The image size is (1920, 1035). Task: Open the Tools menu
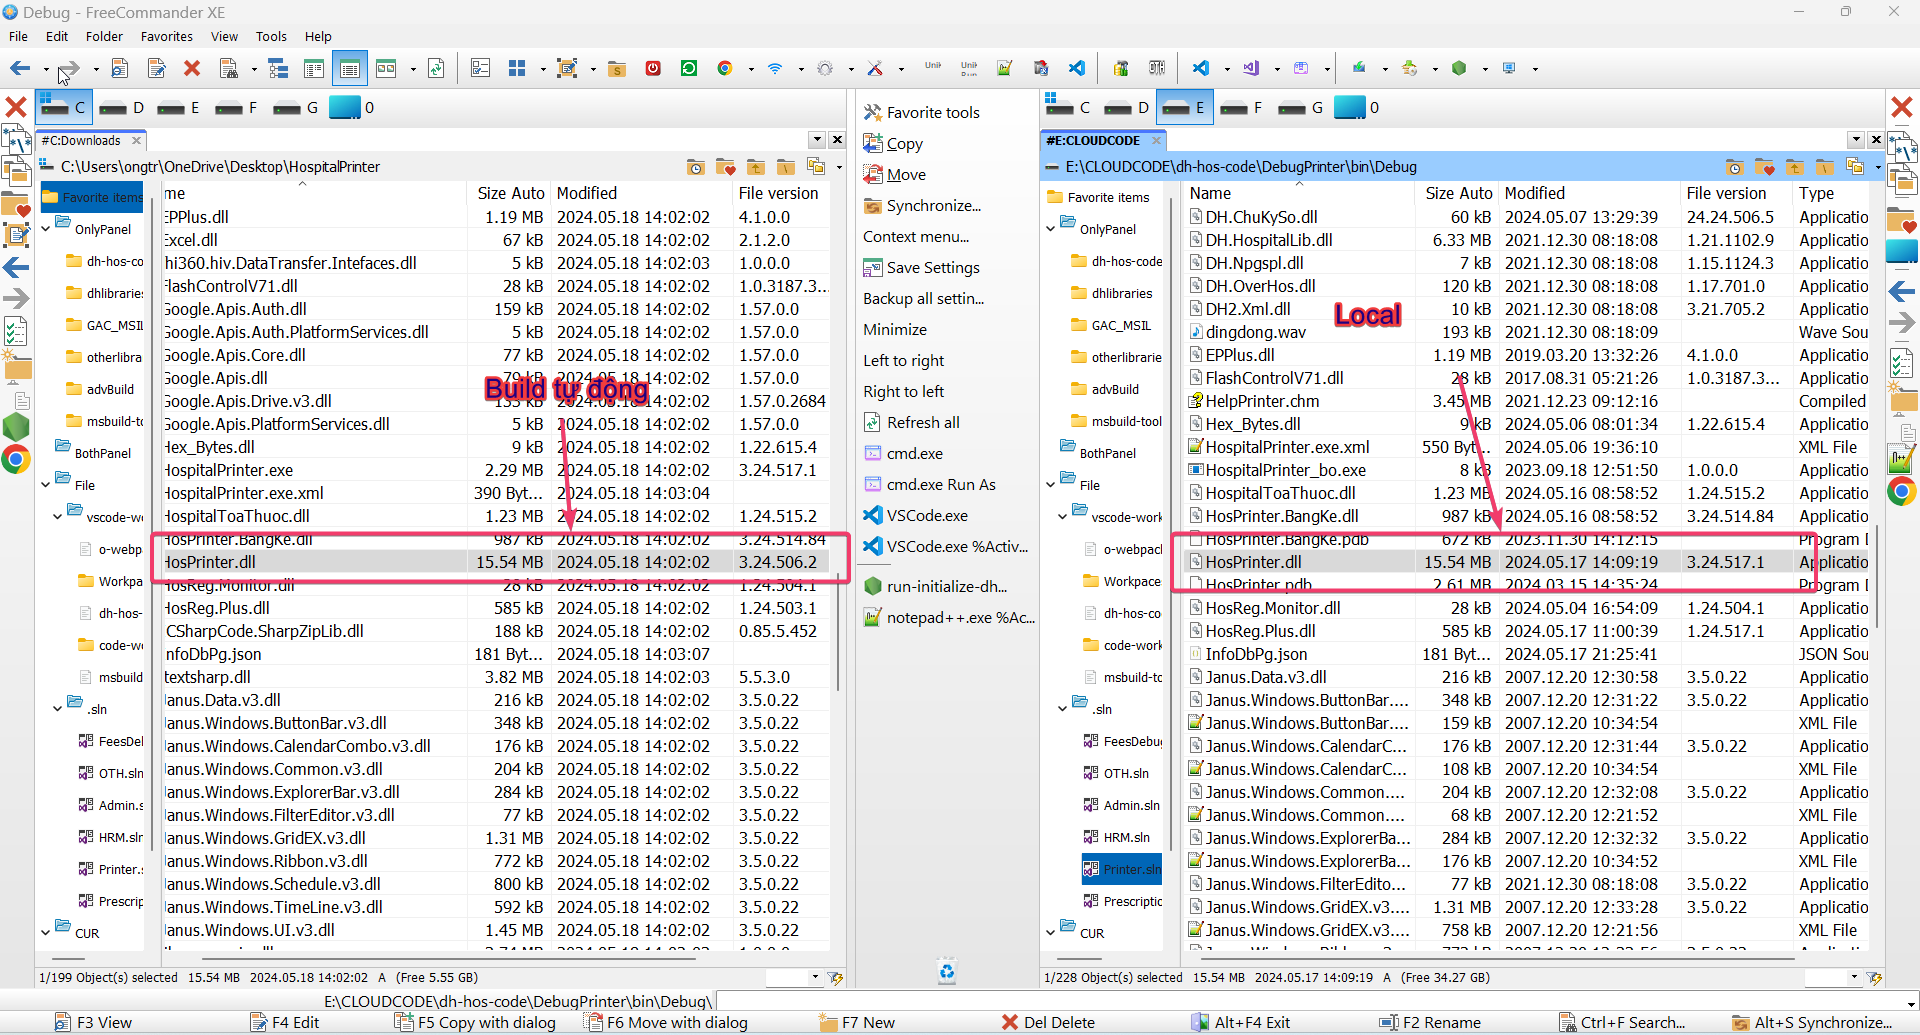271,36
